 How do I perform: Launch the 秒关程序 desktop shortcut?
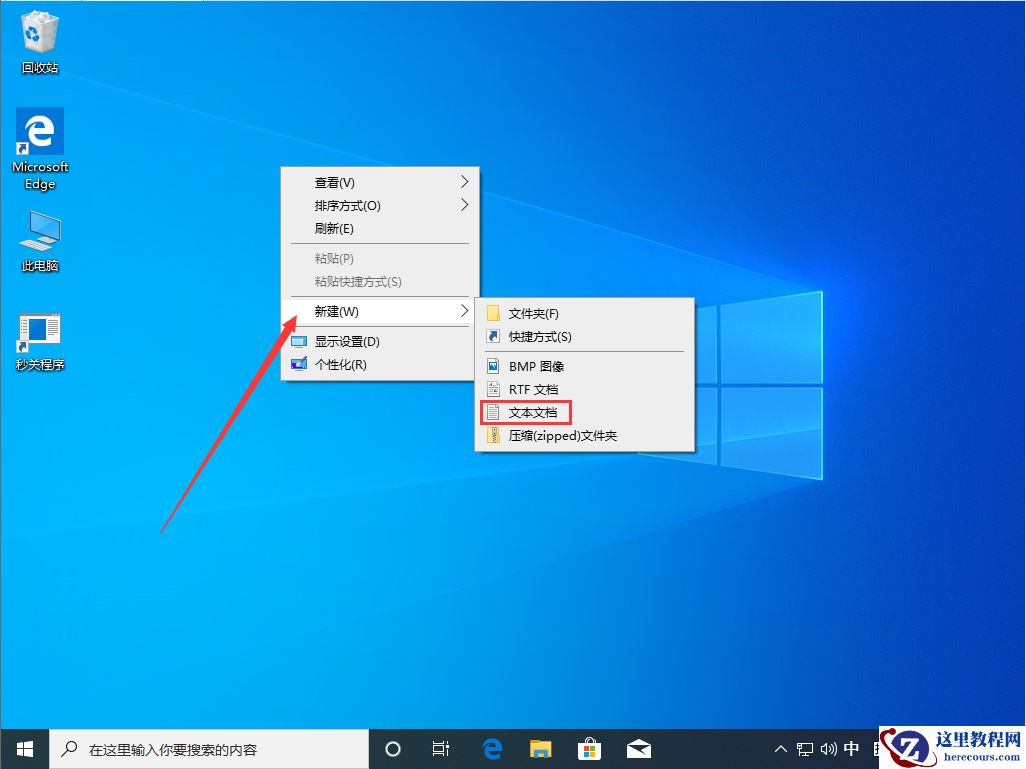[39, 330]
